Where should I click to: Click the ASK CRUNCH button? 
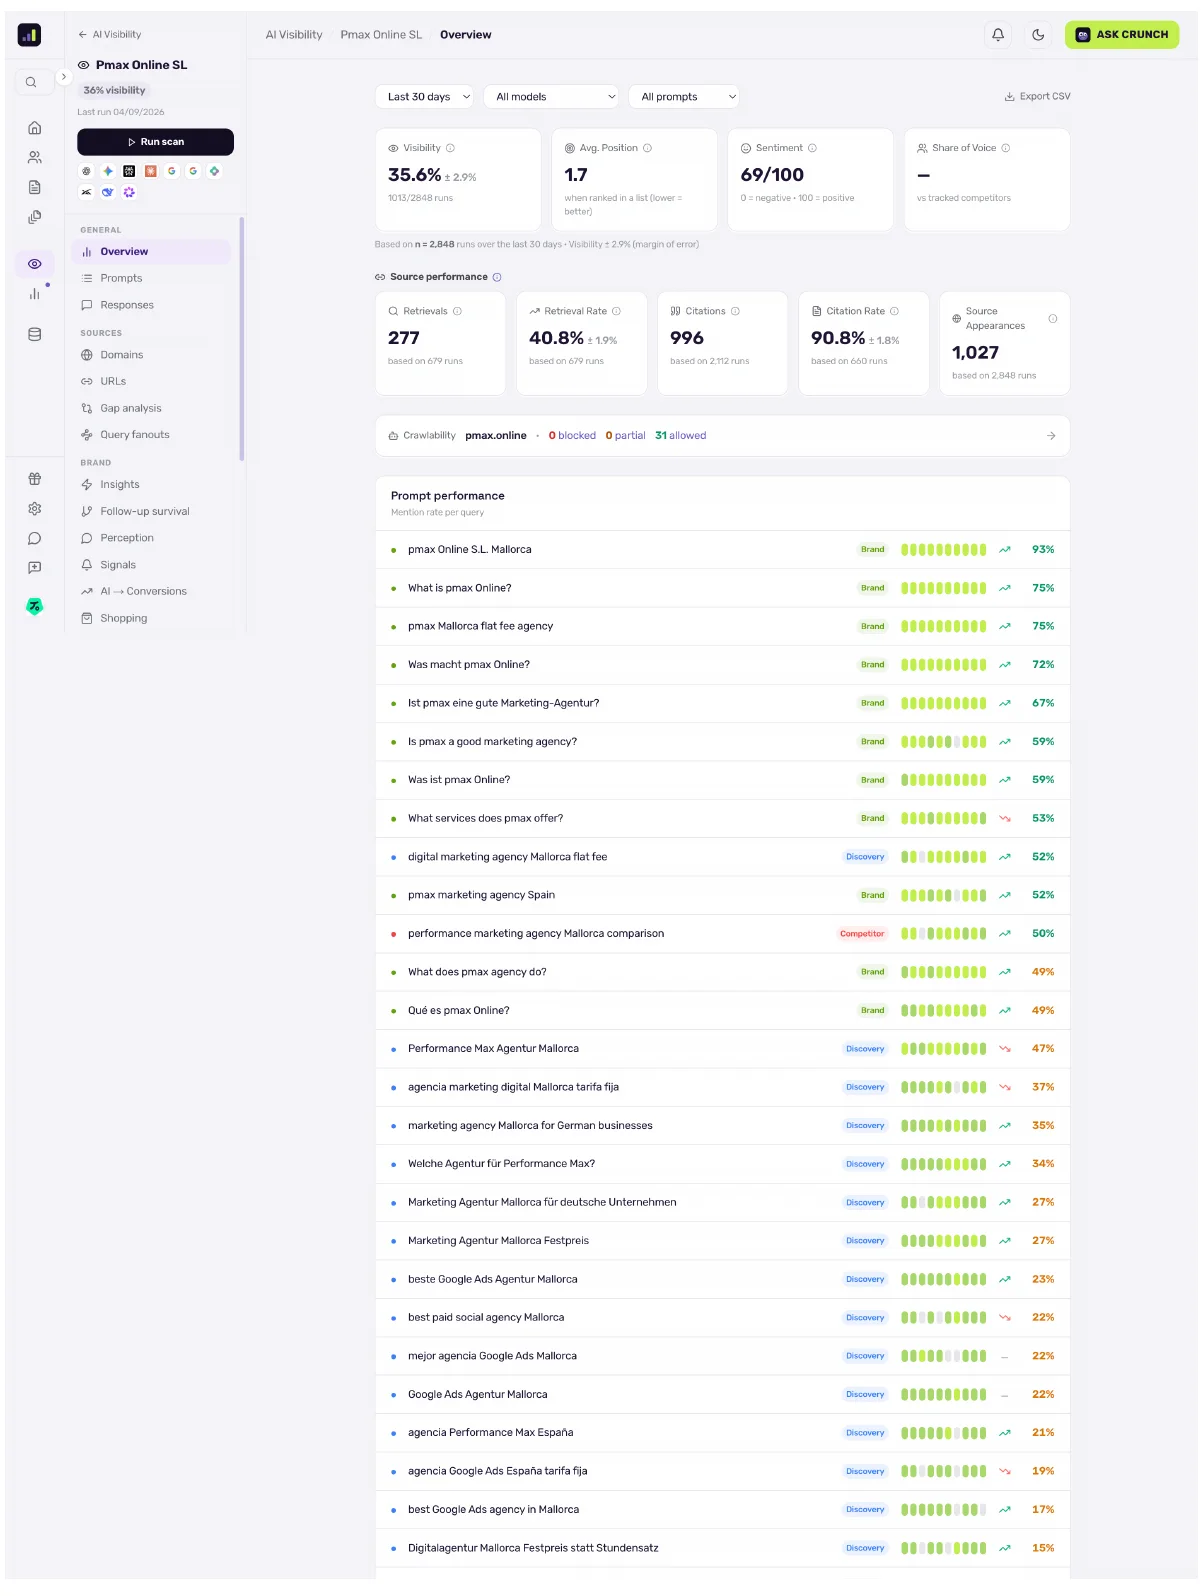1122,35
